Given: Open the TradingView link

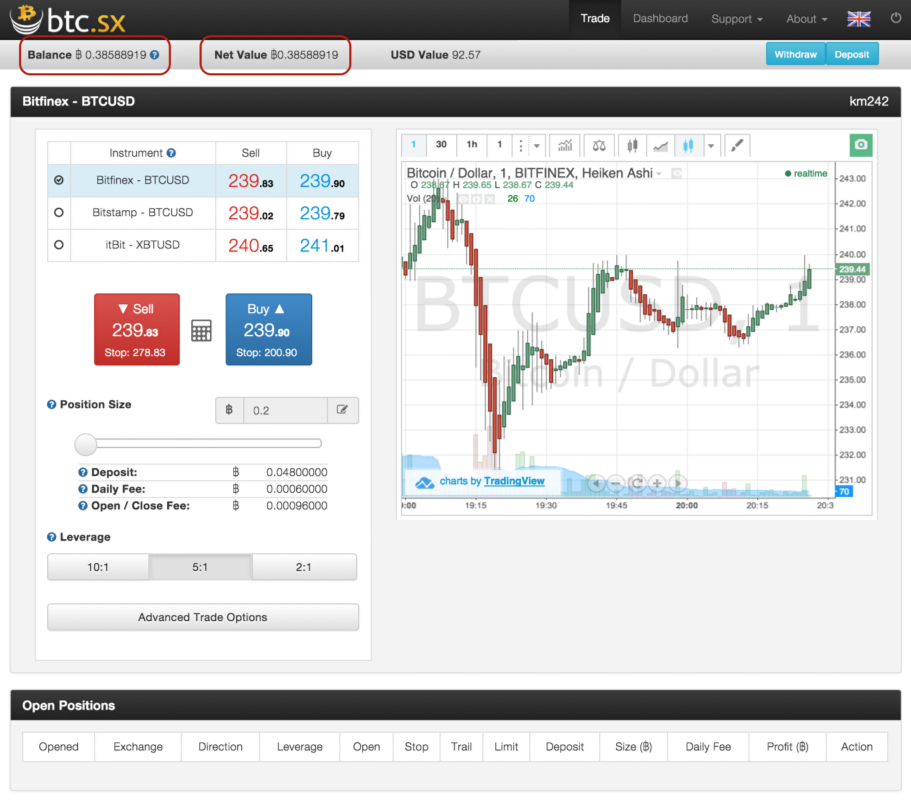Looking at the screenshot, I should [x=514, y=481].
